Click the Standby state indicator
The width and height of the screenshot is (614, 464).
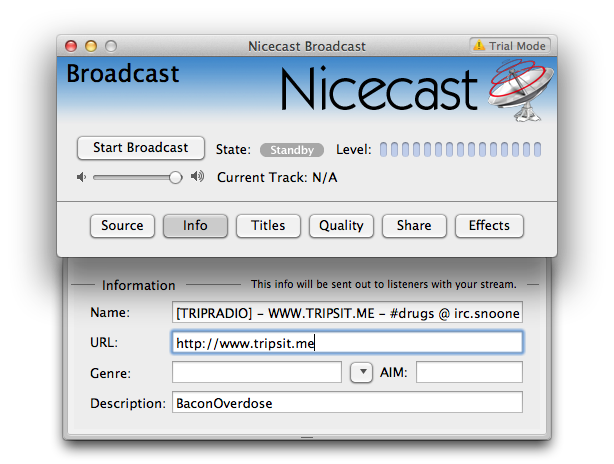pyautogui.click(x=292, y=150)
